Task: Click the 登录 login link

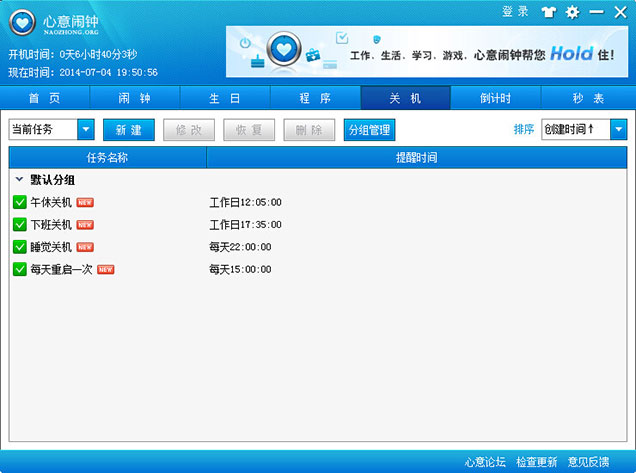Action: point(515,11)
